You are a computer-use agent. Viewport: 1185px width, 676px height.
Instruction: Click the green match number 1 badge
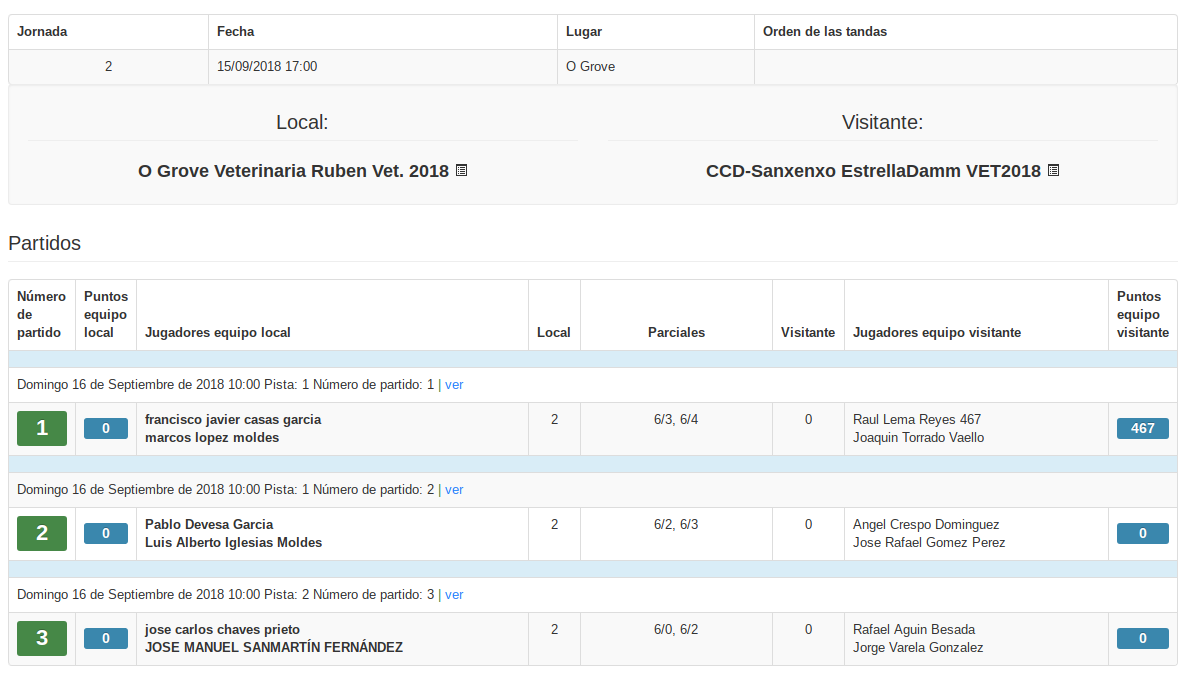coord(42,429)
